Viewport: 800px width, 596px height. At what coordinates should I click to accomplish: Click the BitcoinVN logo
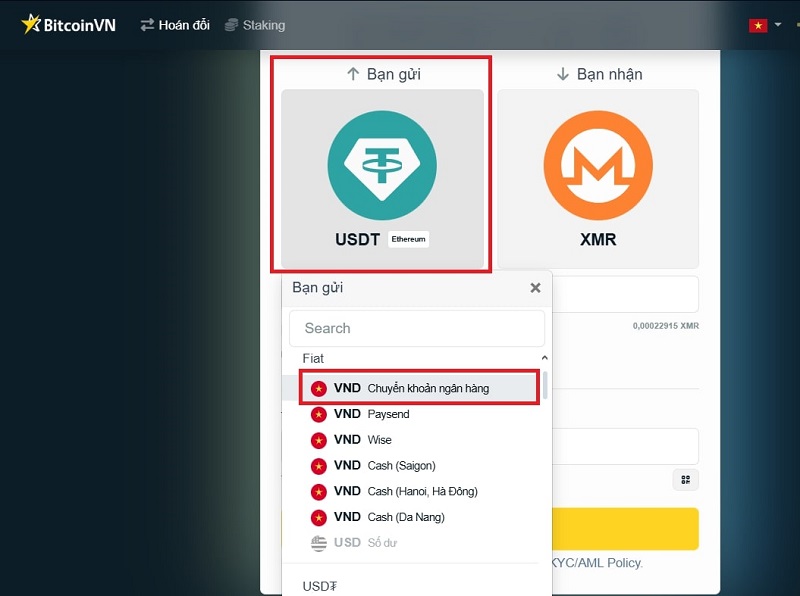click(68, 25)
